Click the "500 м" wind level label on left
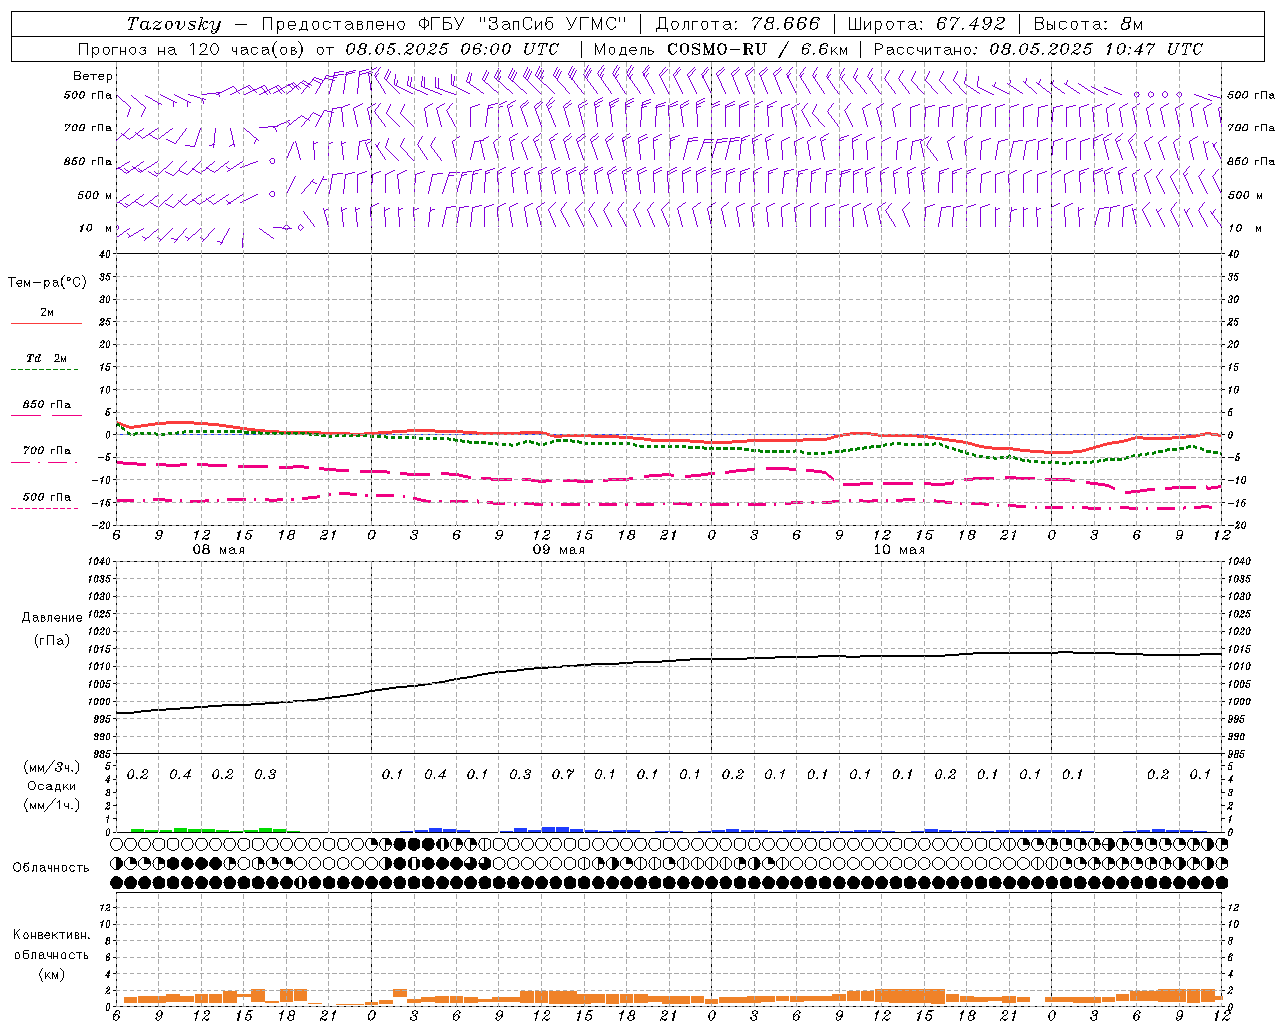Screen dimensions: 1280x1024 pyautogui.click(x=95, y=195)
